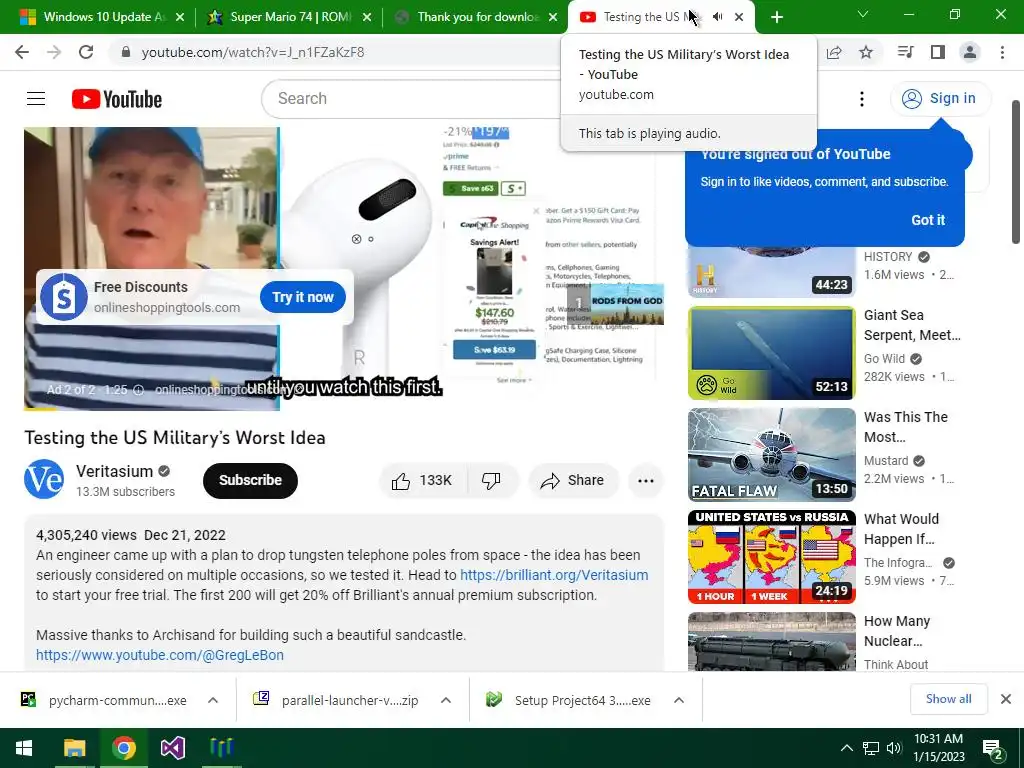Screen dimensions: 1024x768
Task: Open File Explorer from taskbar
Action: click(74, 748)
